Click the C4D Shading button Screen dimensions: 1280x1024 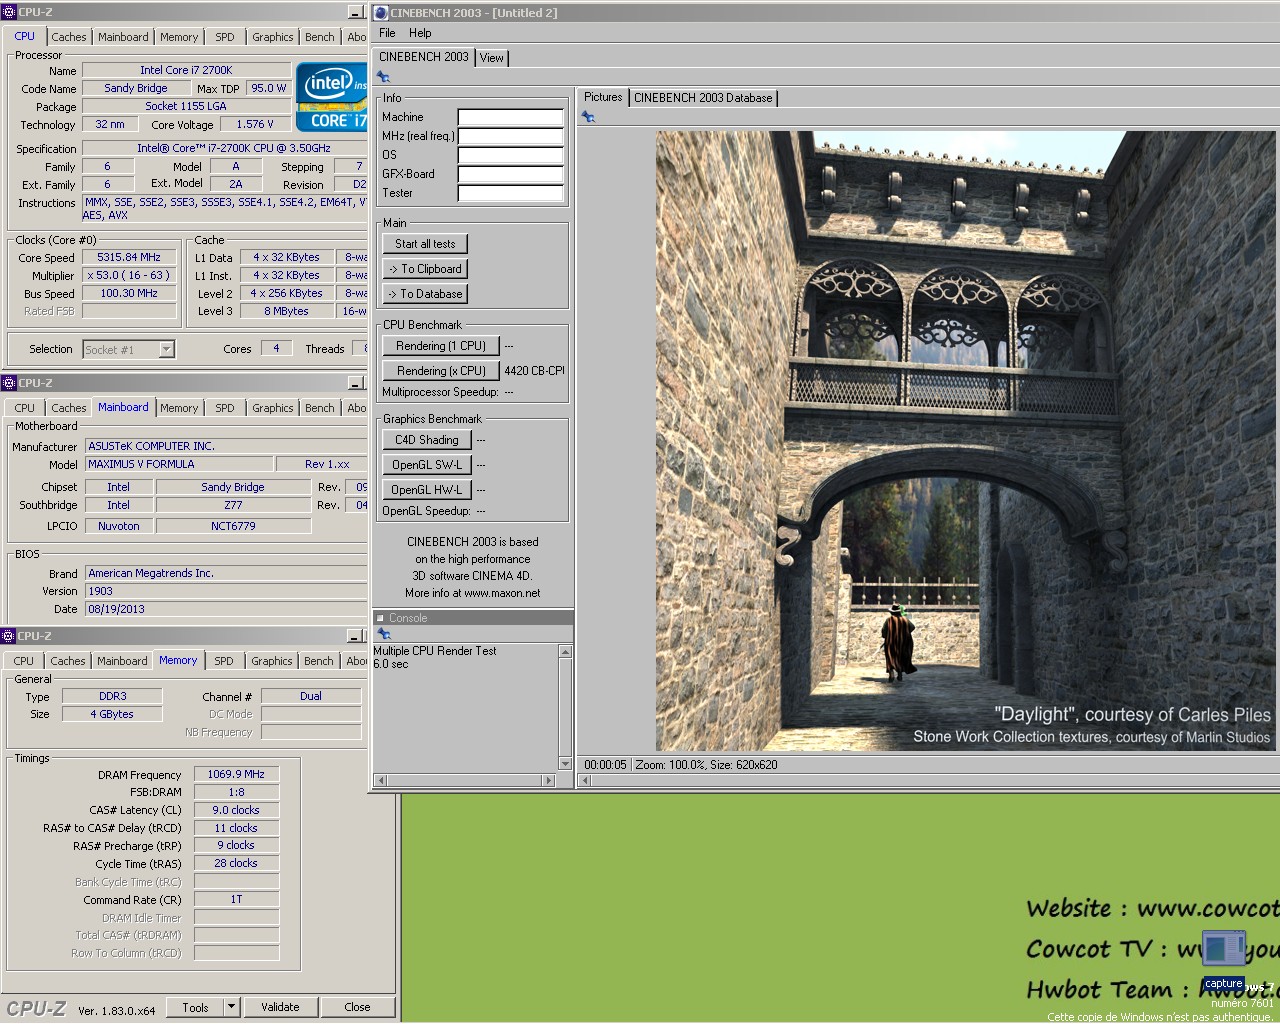(427, 440)
